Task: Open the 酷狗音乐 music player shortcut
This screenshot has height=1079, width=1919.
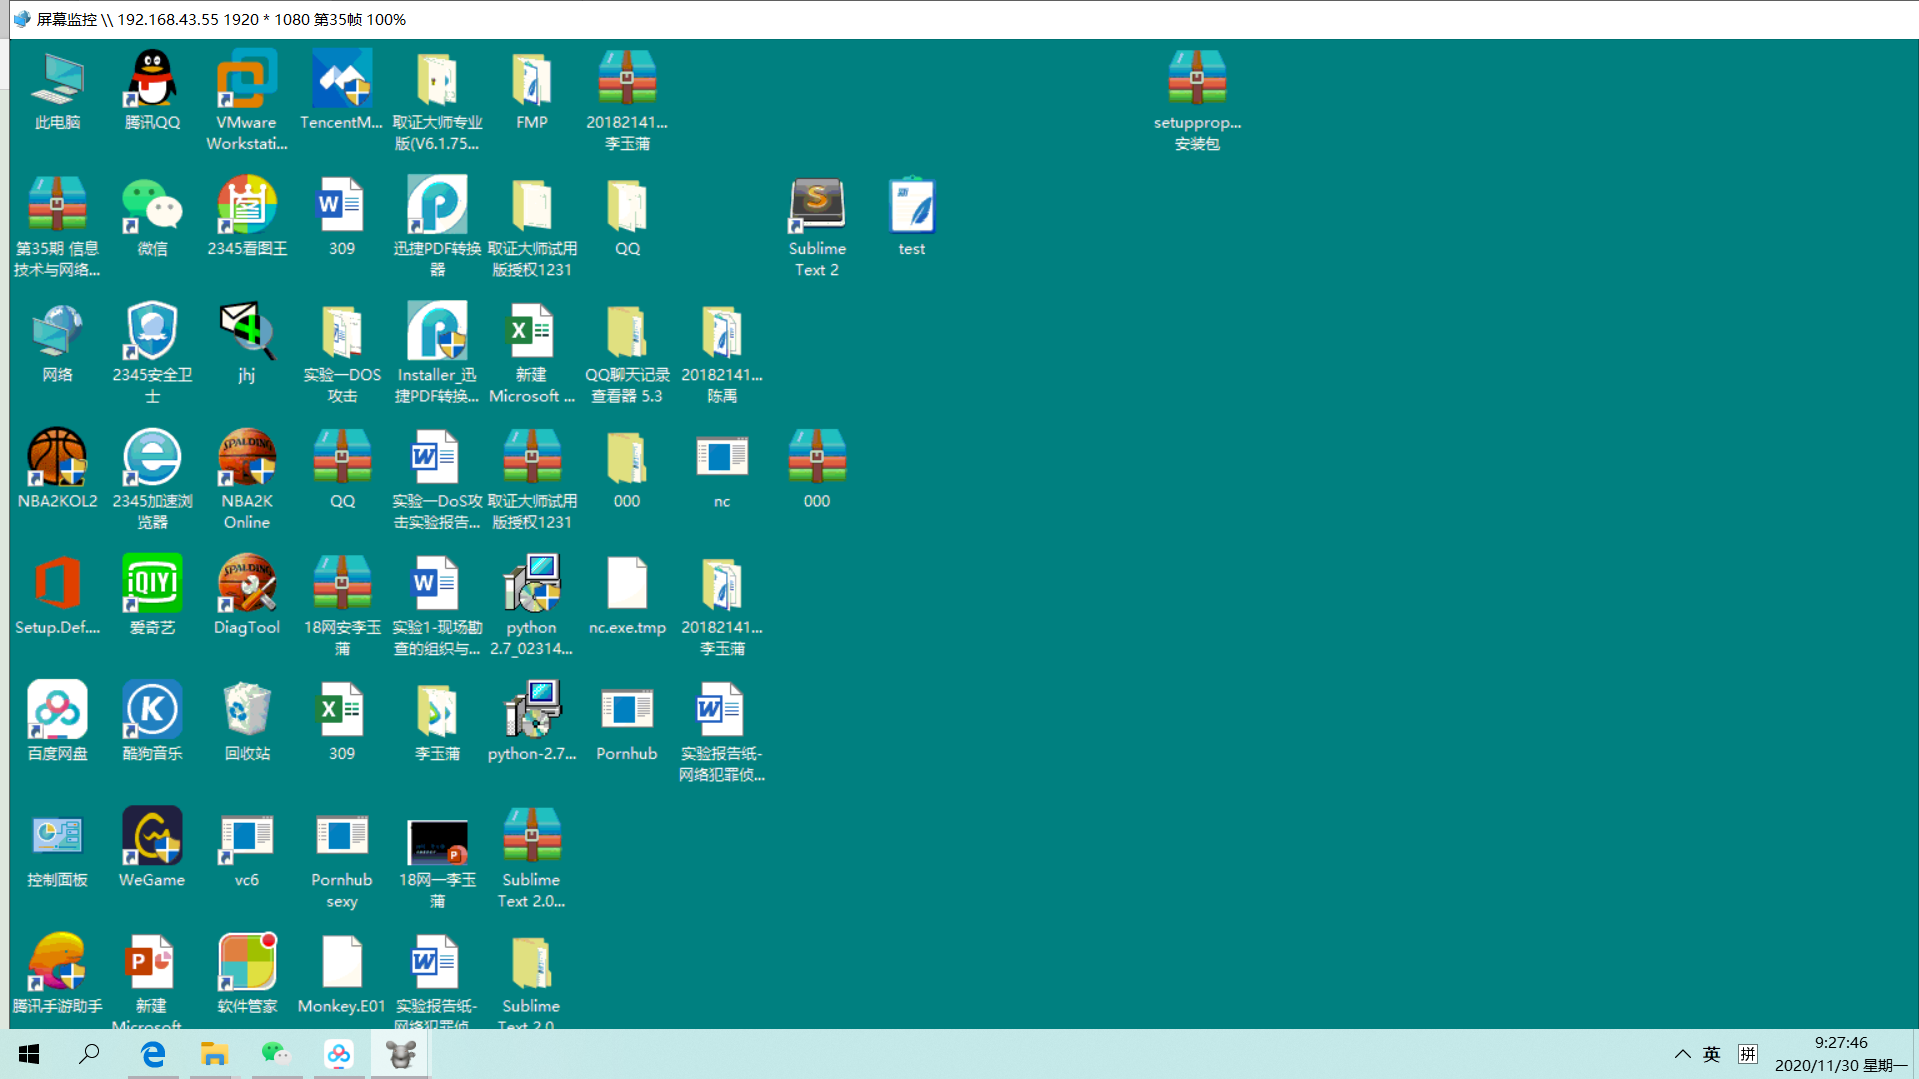Action: (x=152, y=722)
